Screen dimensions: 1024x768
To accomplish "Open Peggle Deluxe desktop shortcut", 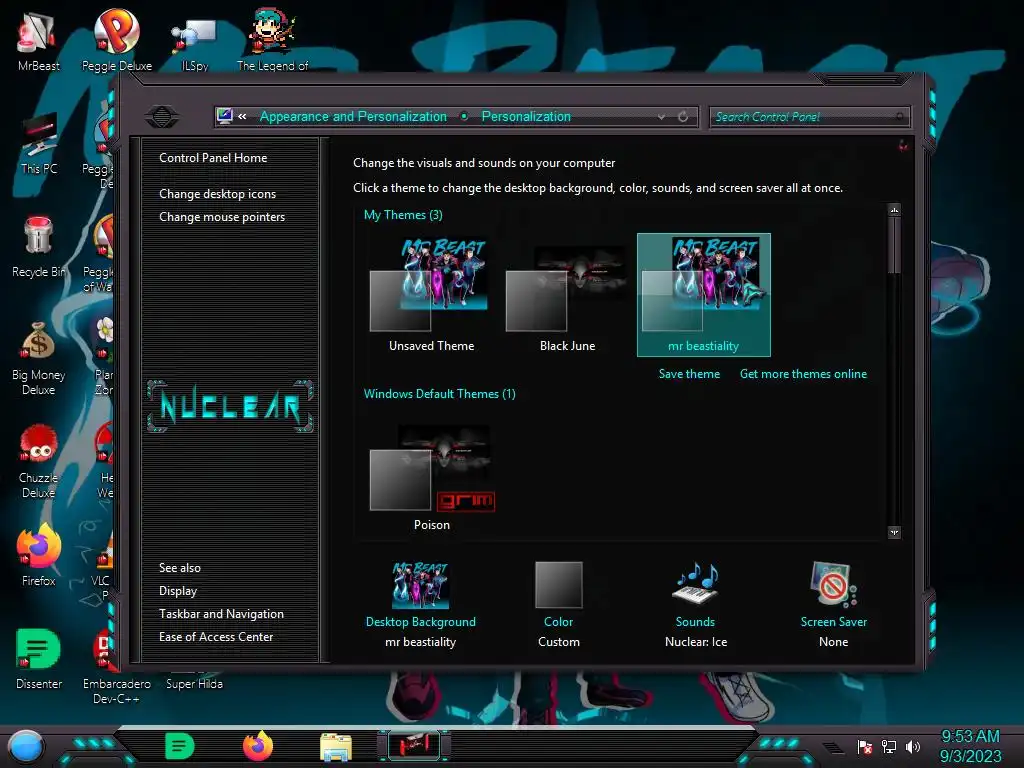I will (117, 41).
